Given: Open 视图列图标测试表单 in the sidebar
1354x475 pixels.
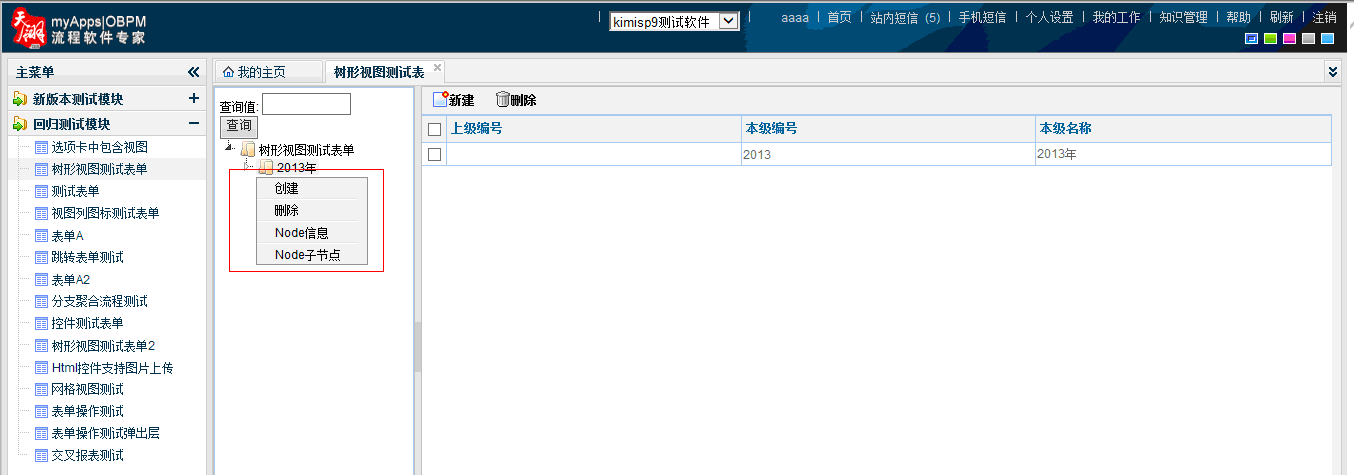Looking at the screenshot, I should (x=105, y=213).
